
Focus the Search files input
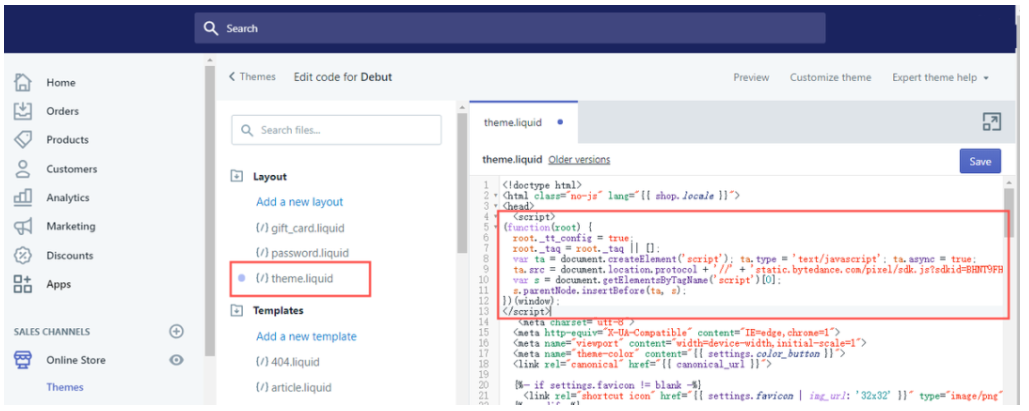point(336,130)
